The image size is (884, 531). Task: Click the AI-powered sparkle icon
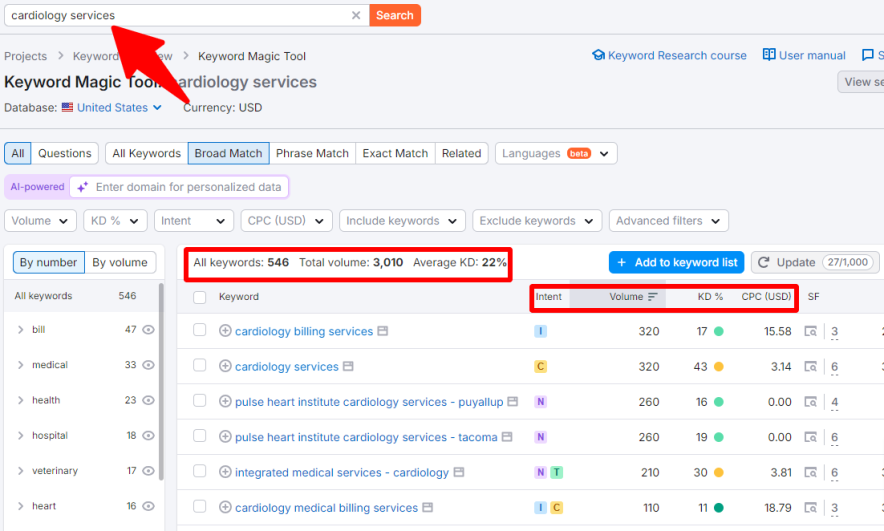(x=82, y=187)
